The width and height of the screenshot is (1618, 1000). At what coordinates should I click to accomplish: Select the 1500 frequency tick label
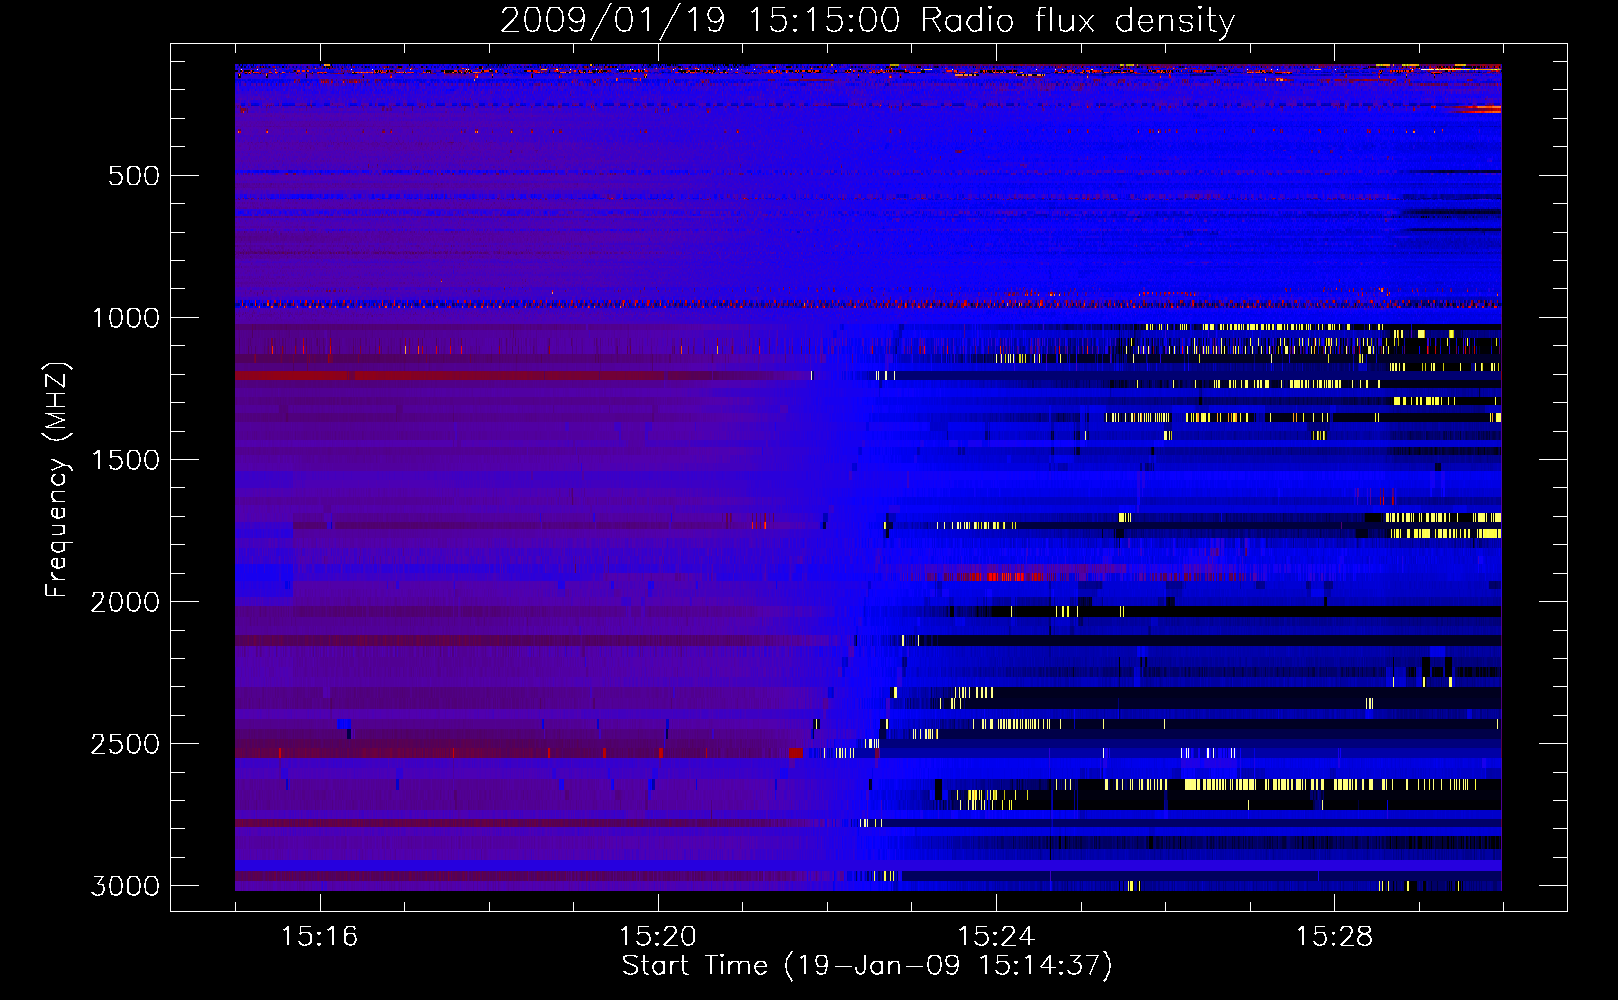coord(125,460)
